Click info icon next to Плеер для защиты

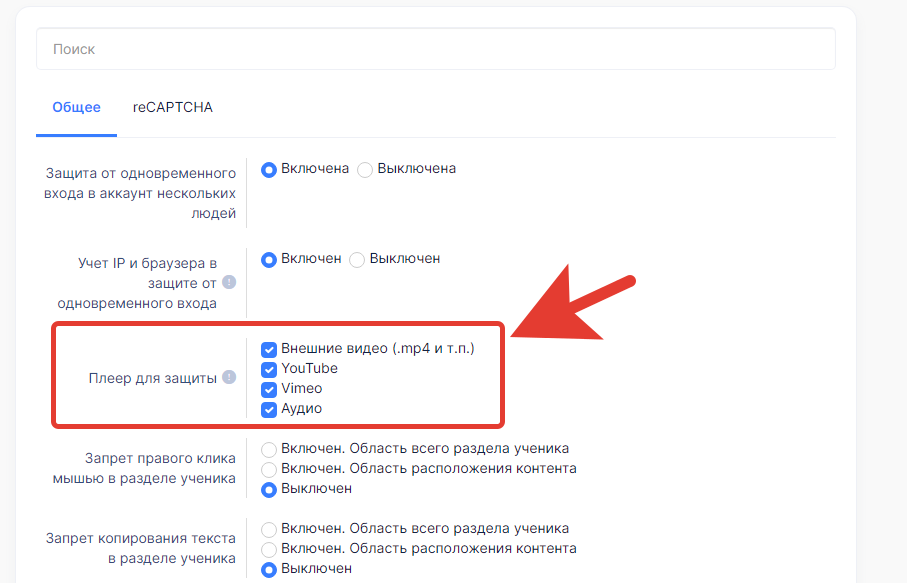(229, 377)
